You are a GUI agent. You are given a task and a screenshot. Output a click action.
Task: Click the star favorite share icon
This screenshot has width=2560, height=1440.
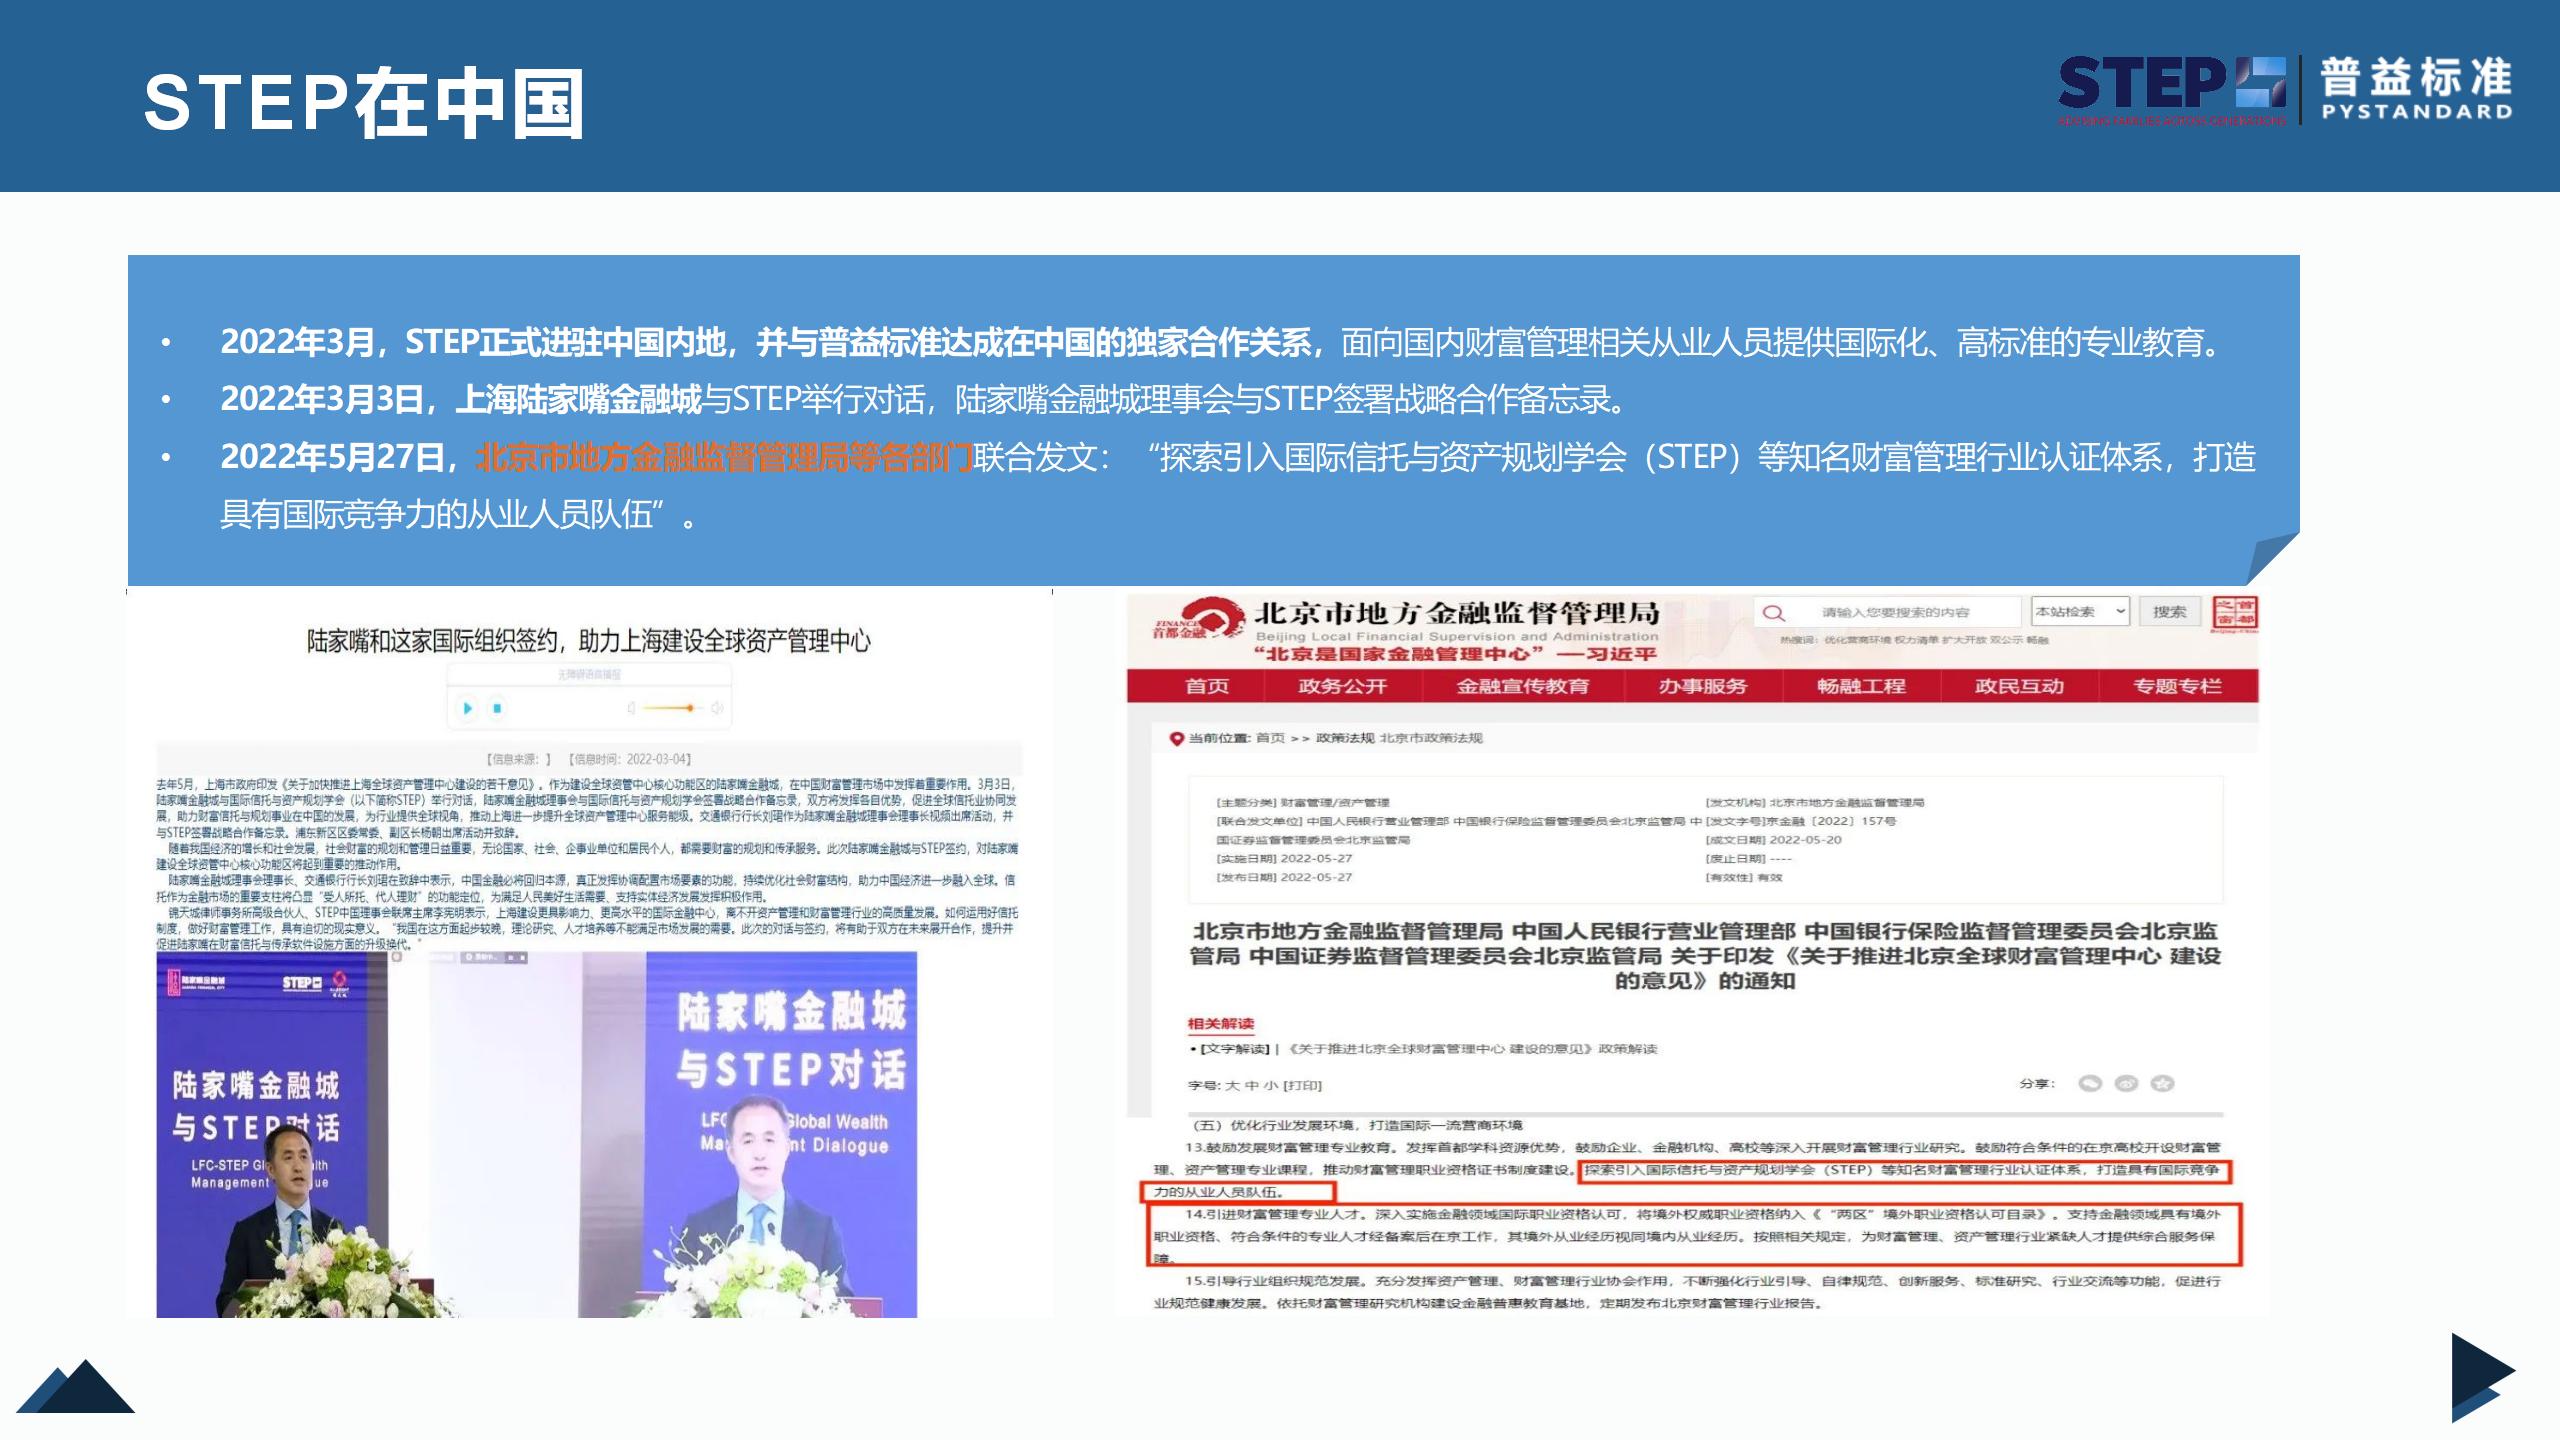coord(2163,1085)
